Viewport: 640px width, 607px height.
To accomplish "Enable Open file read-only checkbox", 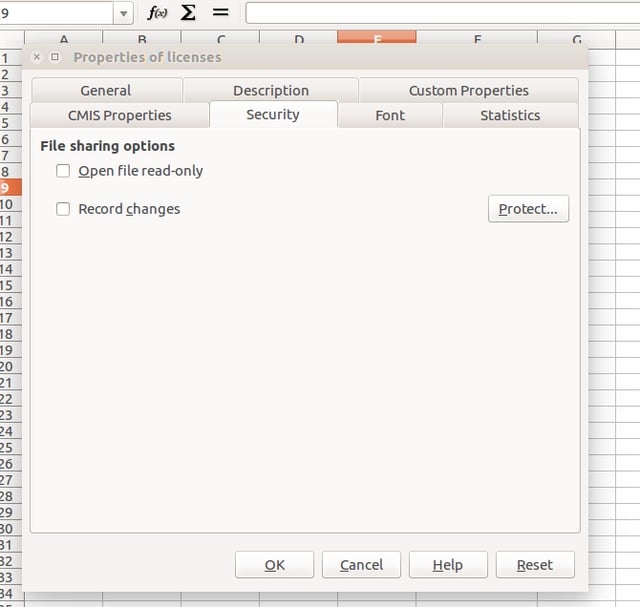I will tap(63, 171).
